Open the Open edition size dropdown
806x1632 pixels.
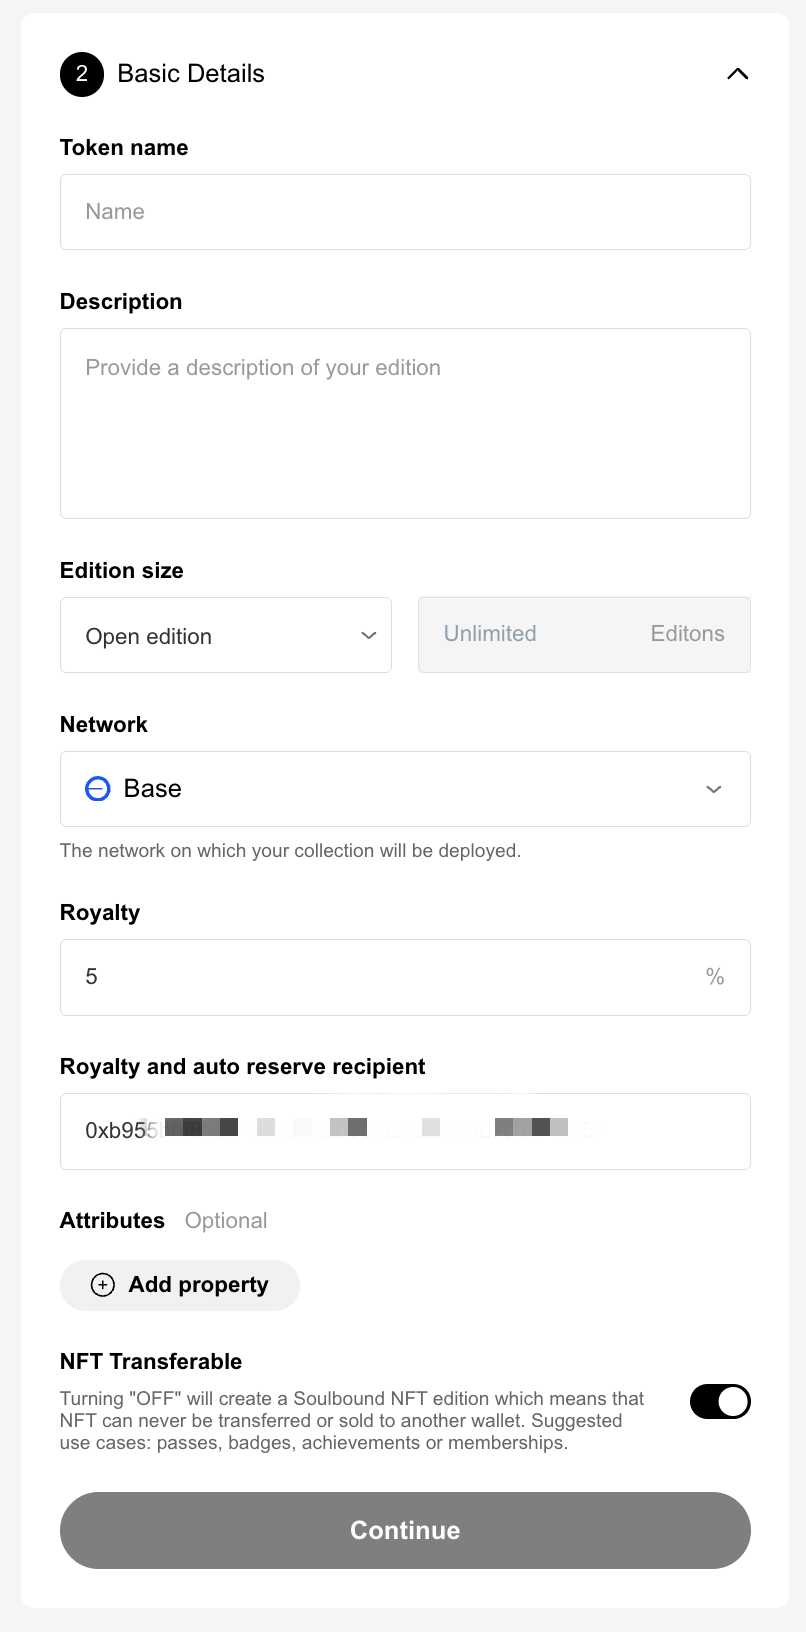(x=225, y=636)
